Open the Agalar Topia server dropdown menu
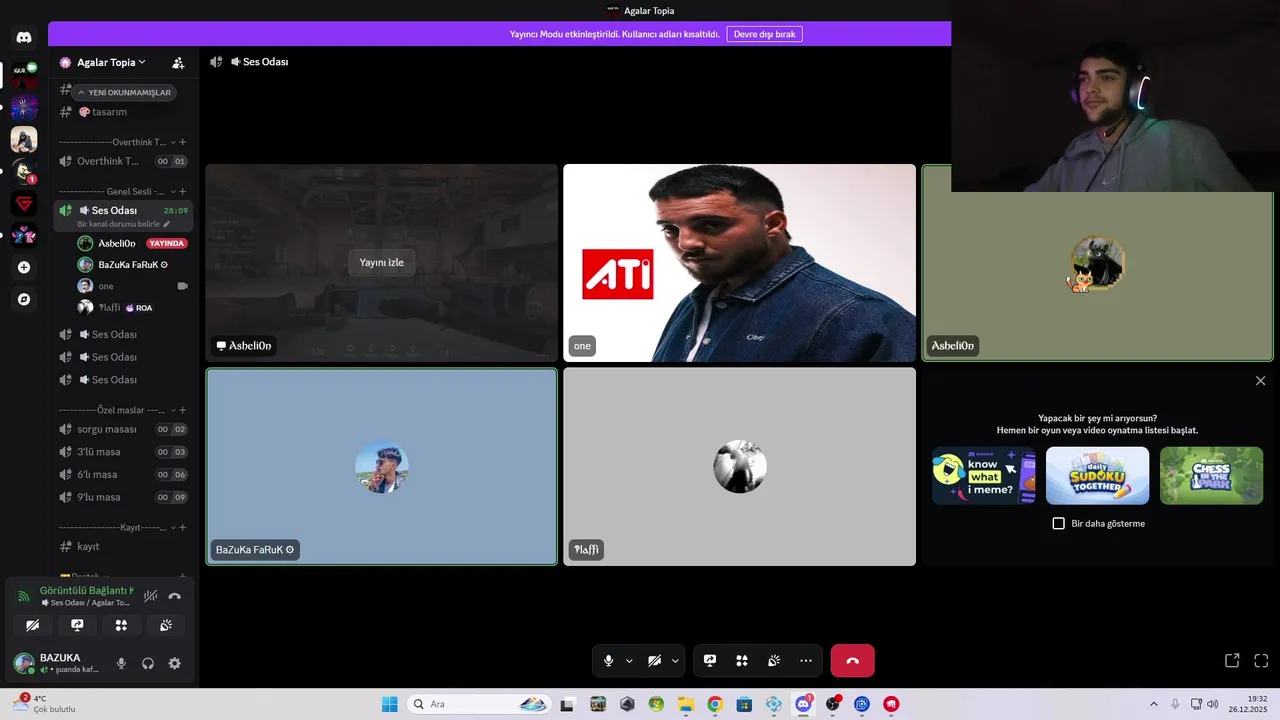The height and width of the screenshot is (720, 1280). coord(110,62)
